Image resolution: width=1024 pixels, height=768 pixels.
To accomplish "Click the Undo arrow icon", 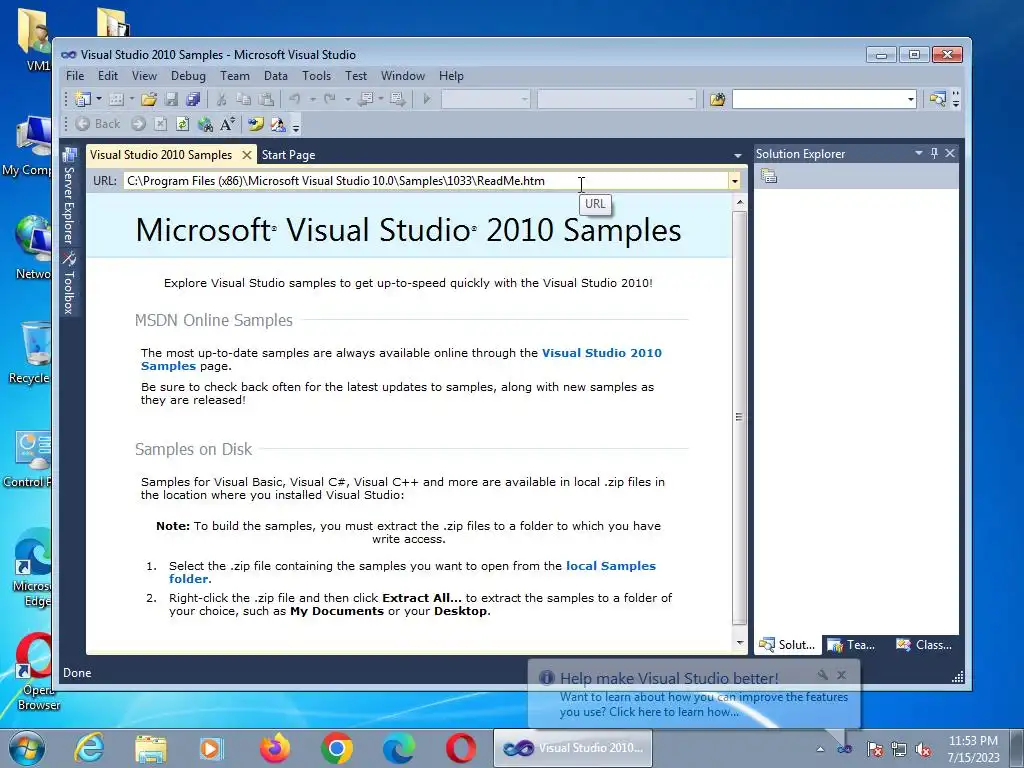I will [295, 99].
